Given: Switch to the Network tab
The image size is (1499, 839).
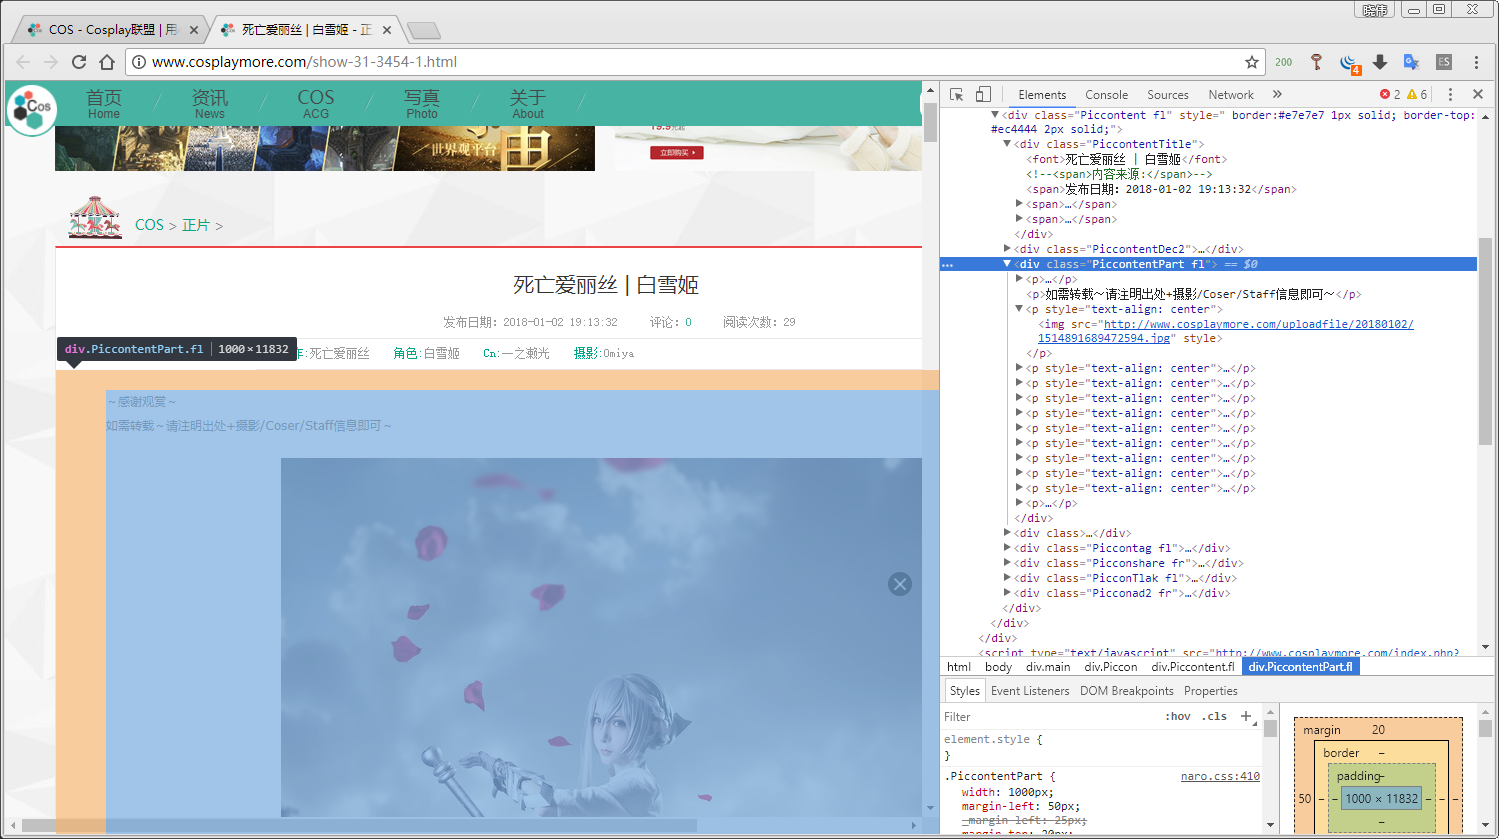Looking at the screenshot, I should (1231, 95).
